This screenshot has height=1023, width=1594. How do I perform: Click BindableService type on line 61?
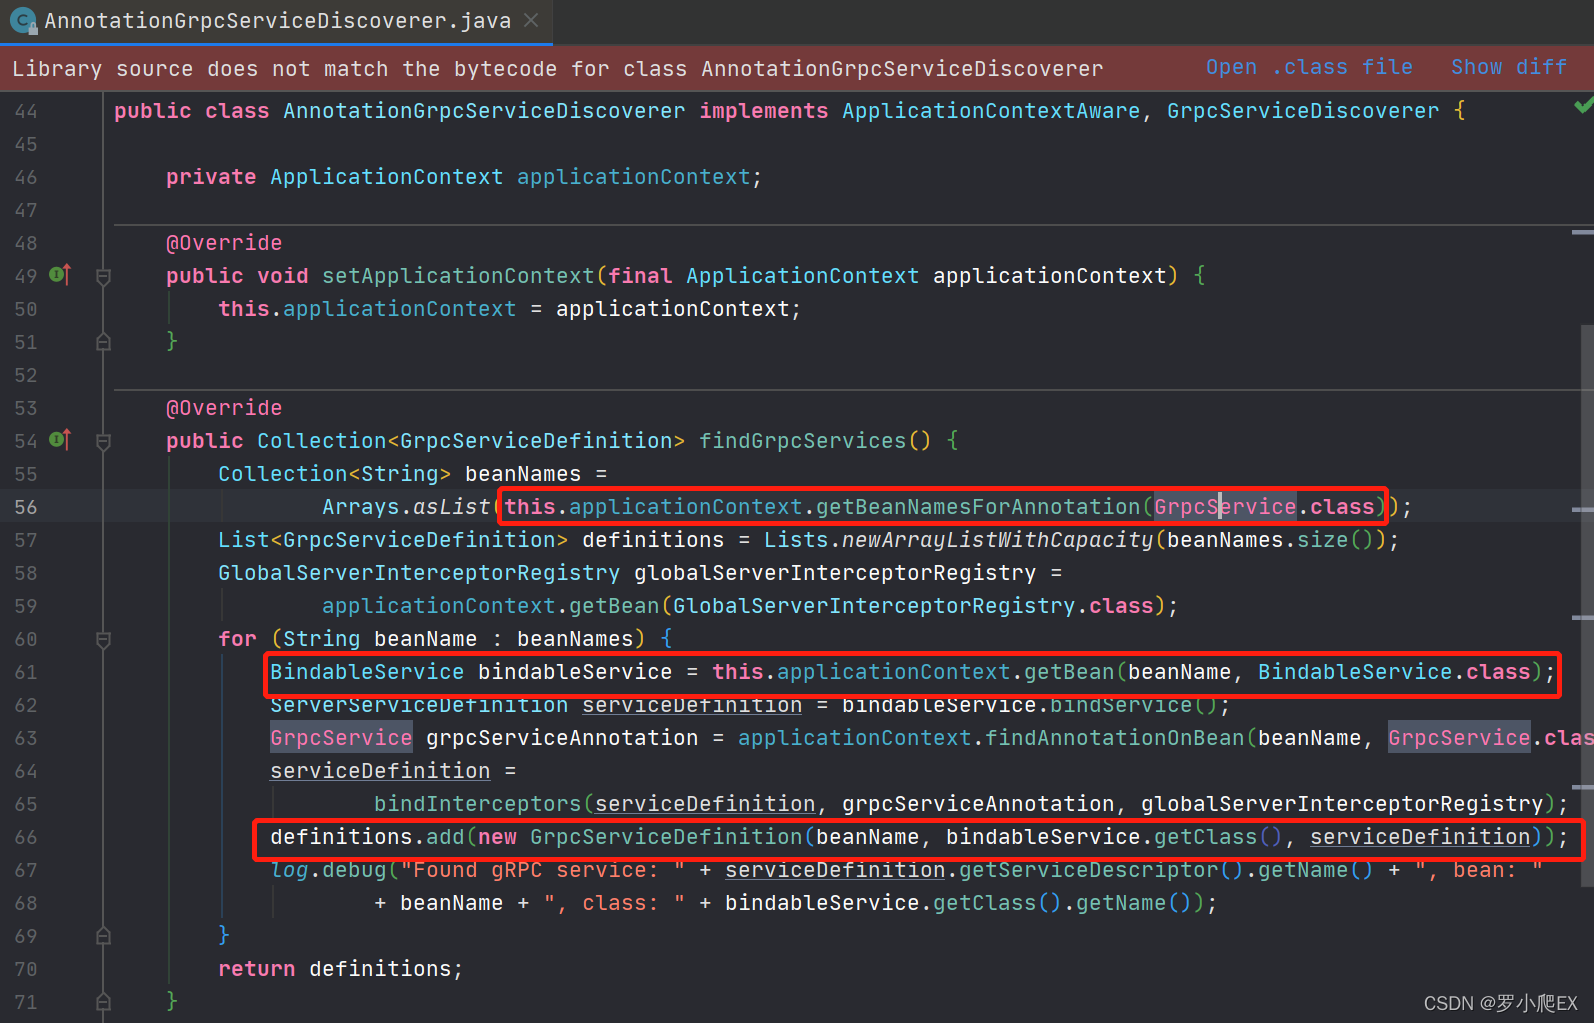[367, 672]
